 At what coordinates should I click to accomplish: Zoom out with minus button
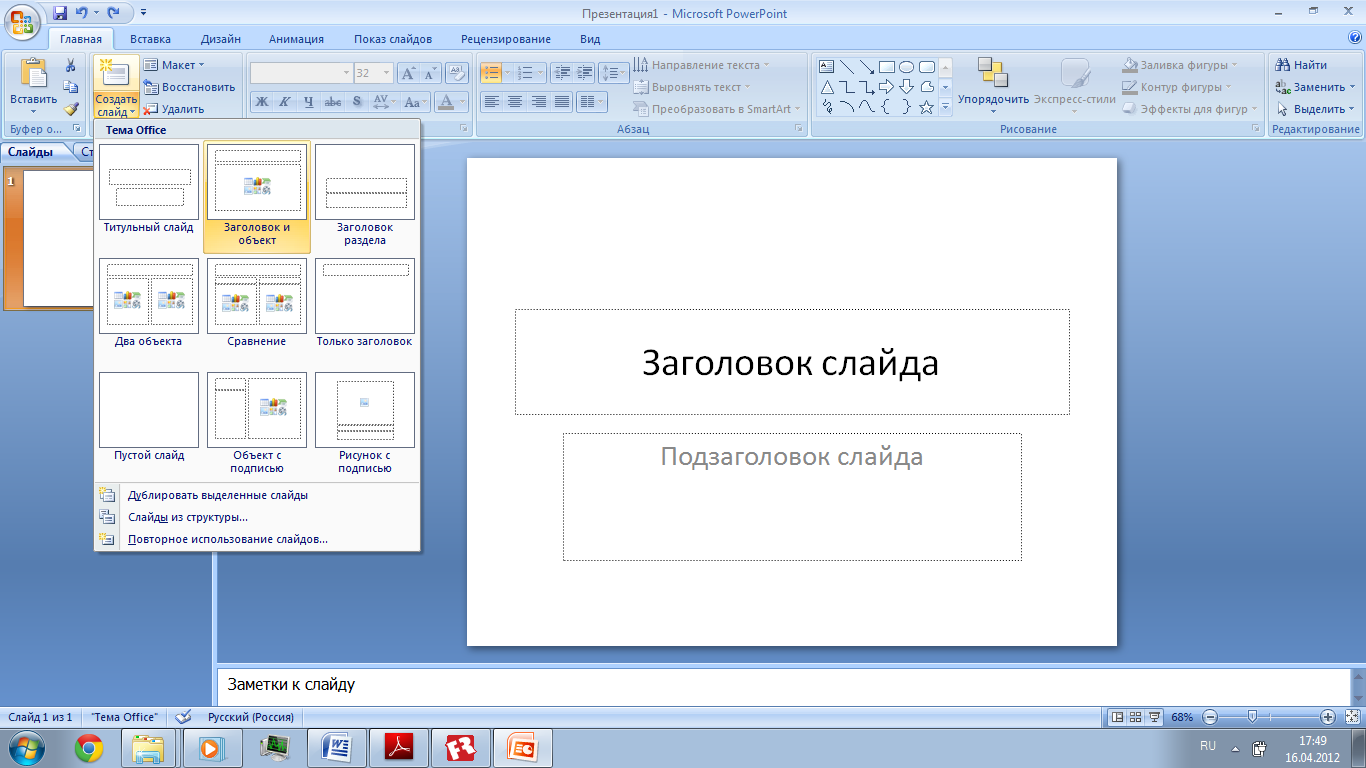pyautogui.click(x=1210, y=717)
